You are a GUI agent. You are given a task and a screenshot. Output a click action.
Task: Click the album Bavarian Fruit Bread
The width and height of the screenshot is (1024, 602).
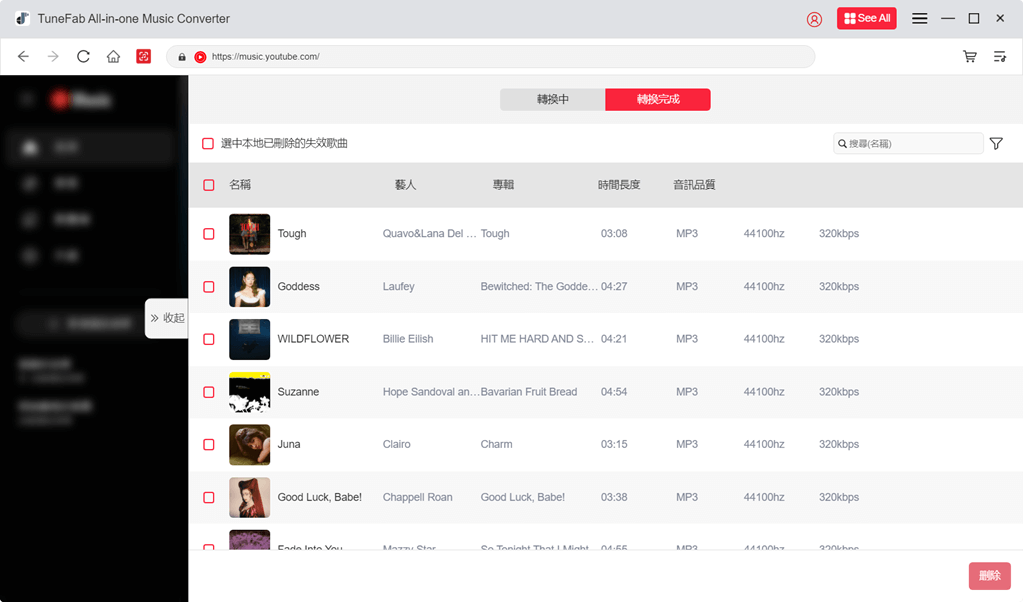coord(529,392)
